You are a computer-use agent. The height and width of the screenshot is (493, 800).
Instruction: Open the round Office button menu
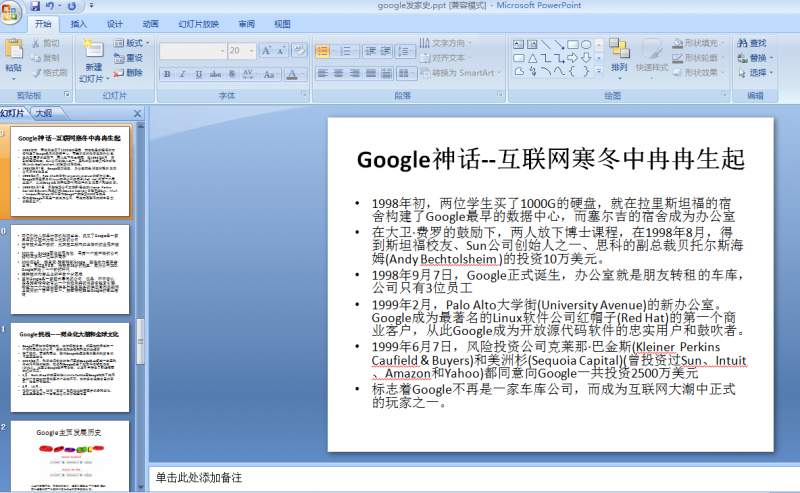[10, 12]
